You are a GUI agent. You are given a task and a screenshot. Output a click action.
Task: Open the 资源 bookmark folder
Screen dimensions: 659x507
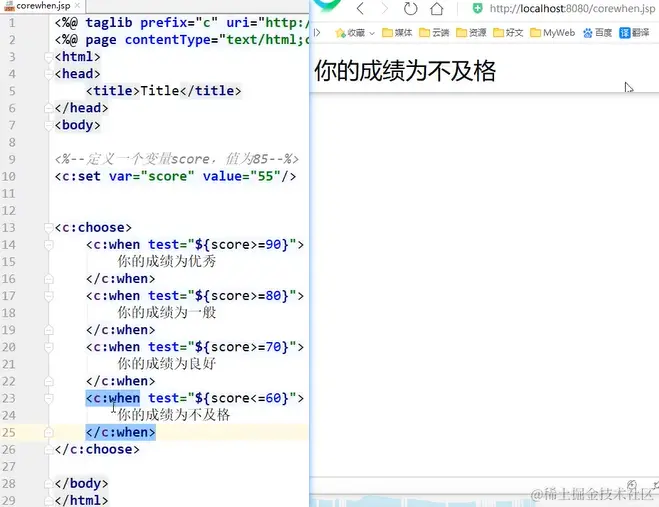471,33
